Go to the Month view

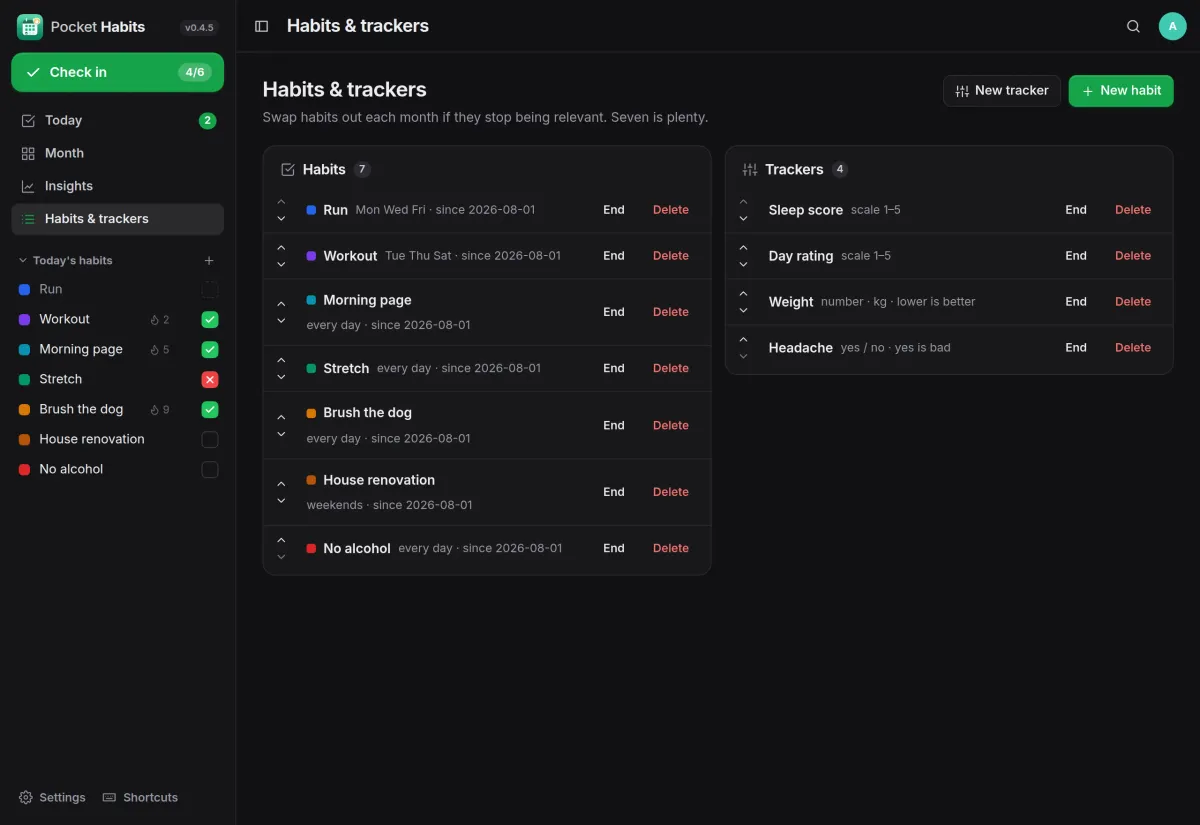[x=118, y=153]
